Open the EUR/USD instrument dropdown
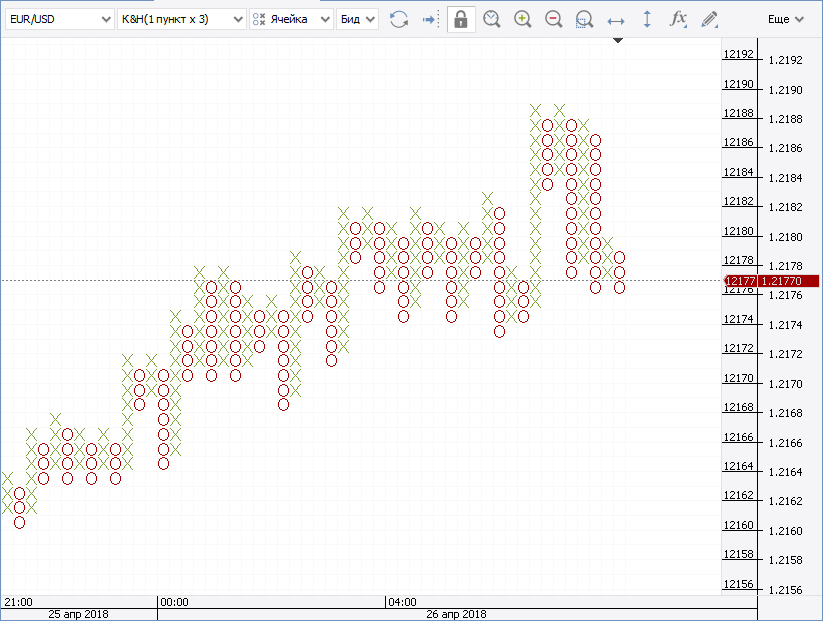823x621 pixels. click(59, 19)
